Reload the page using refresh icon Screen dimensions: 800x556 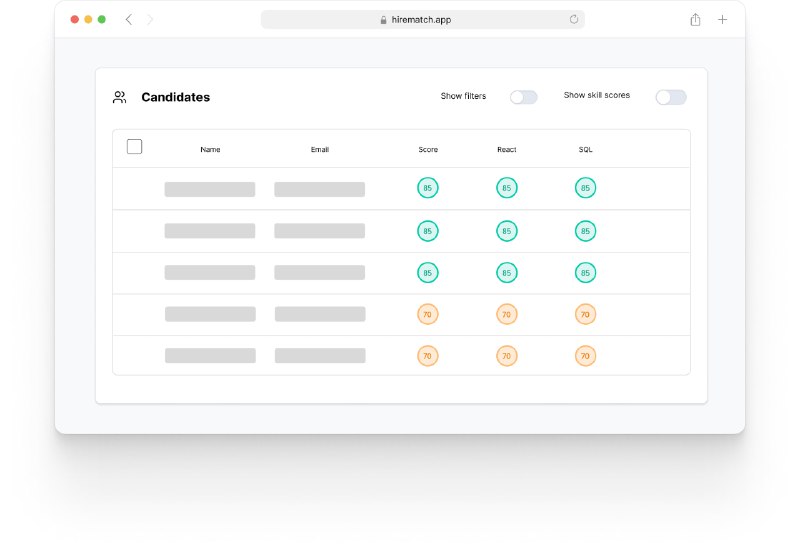tap(574, 19)
